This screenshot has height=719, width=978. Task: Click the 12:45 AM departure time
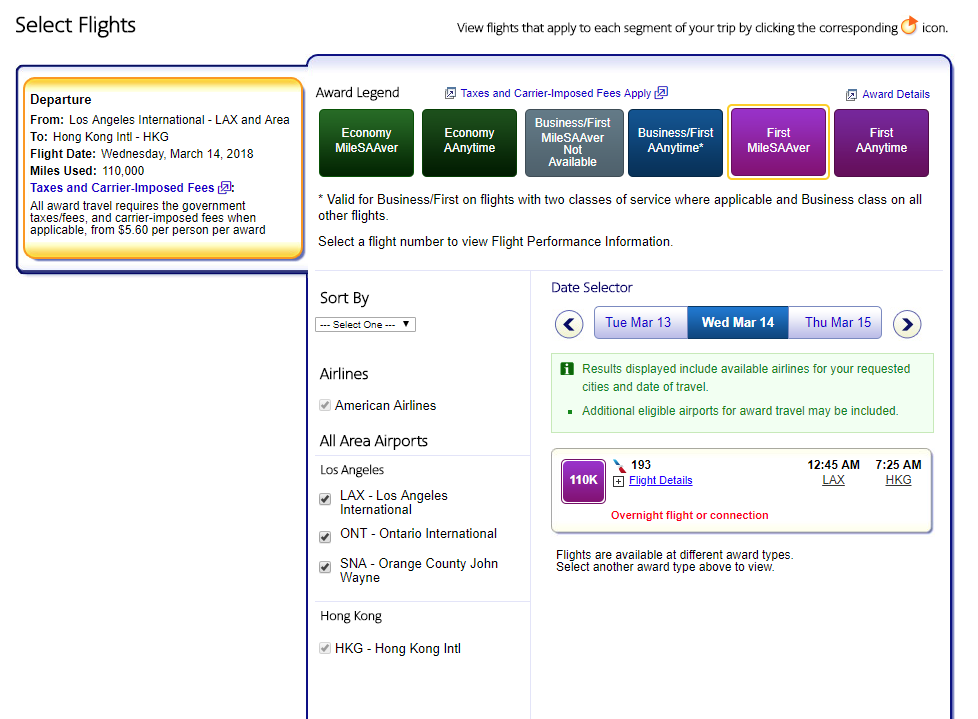833,465
